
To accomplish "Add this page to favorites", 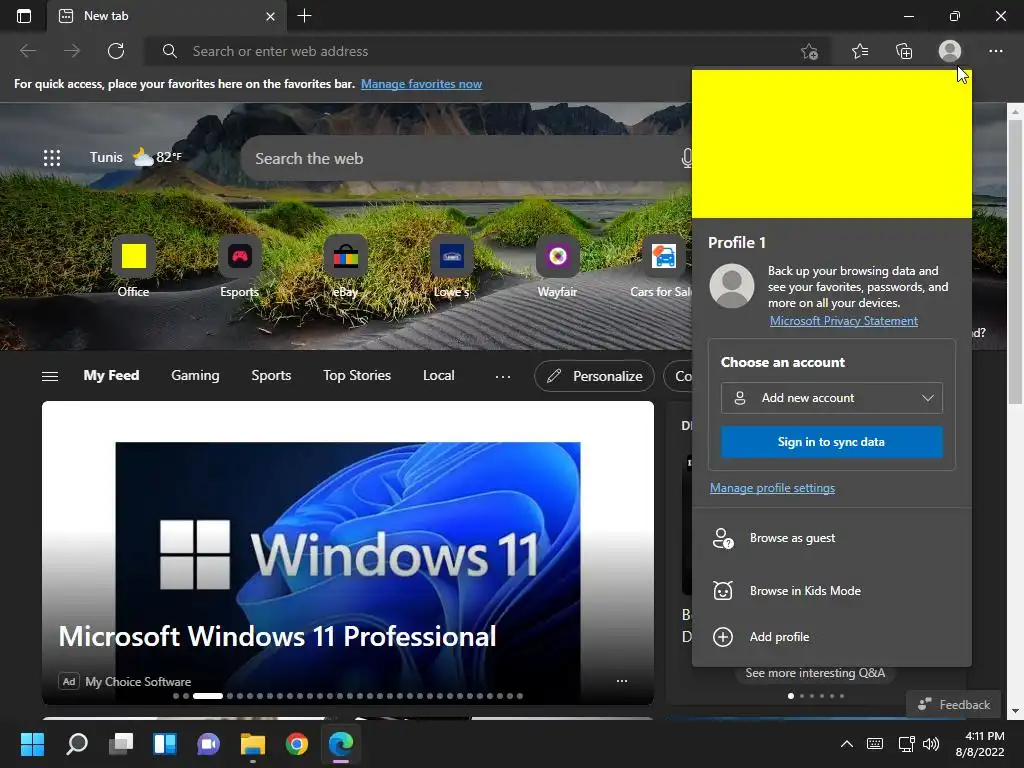I will pos(810,51).
